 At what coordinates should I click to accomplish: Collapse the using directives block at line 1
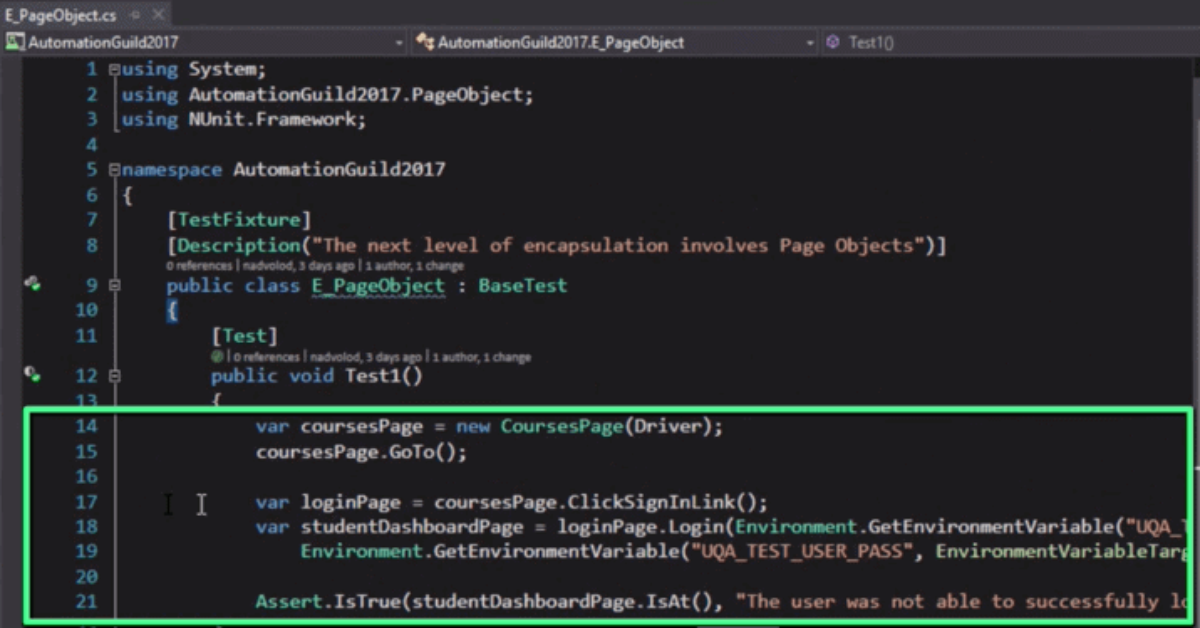point(114,70)
